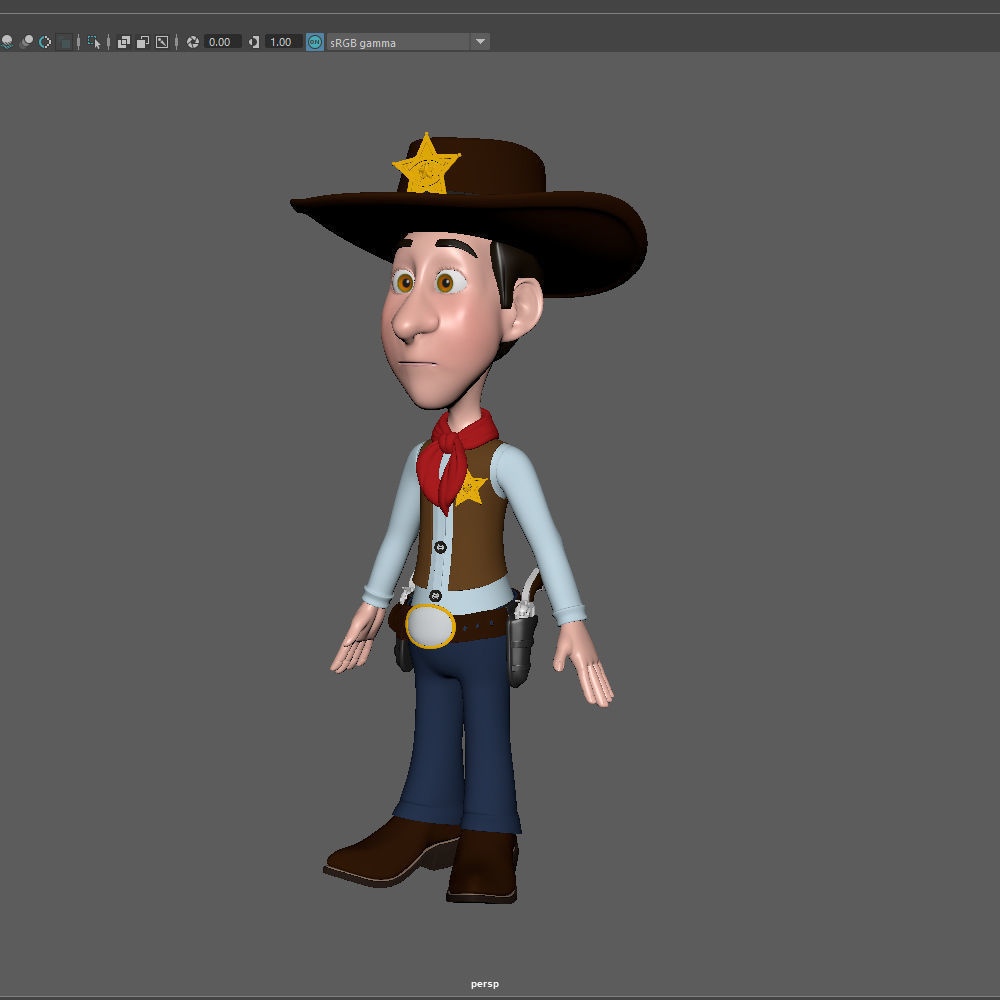Click the persp camera label
Viewport: 1000px width, 1000px height.
click(x=485, y=984)
